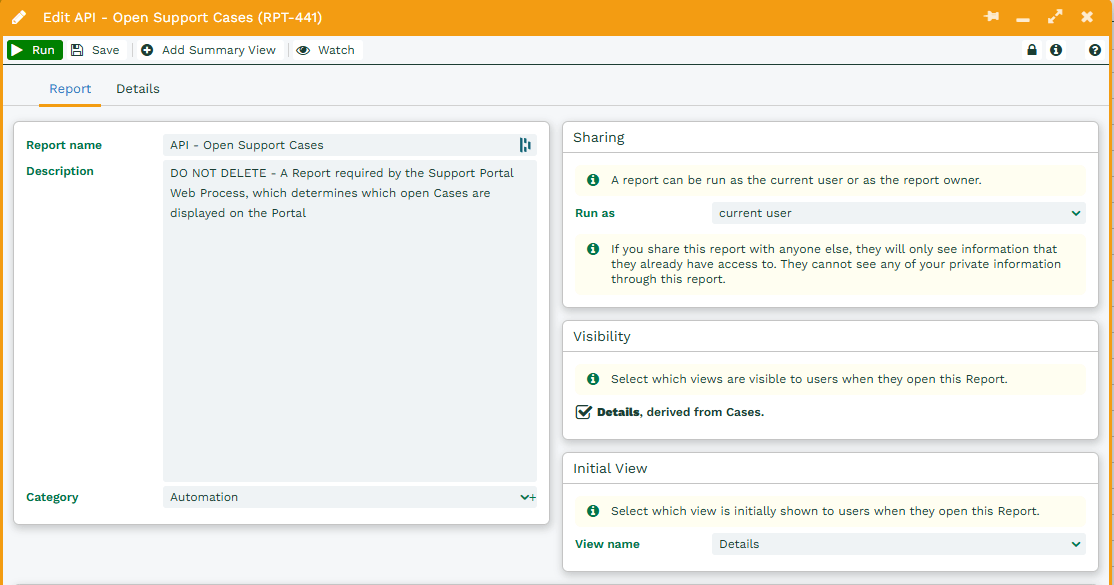This screenshot has height=585, width=1114.
Task: Open help via question mark icon
Action: pyautogui.click(x=1095, y=50)
